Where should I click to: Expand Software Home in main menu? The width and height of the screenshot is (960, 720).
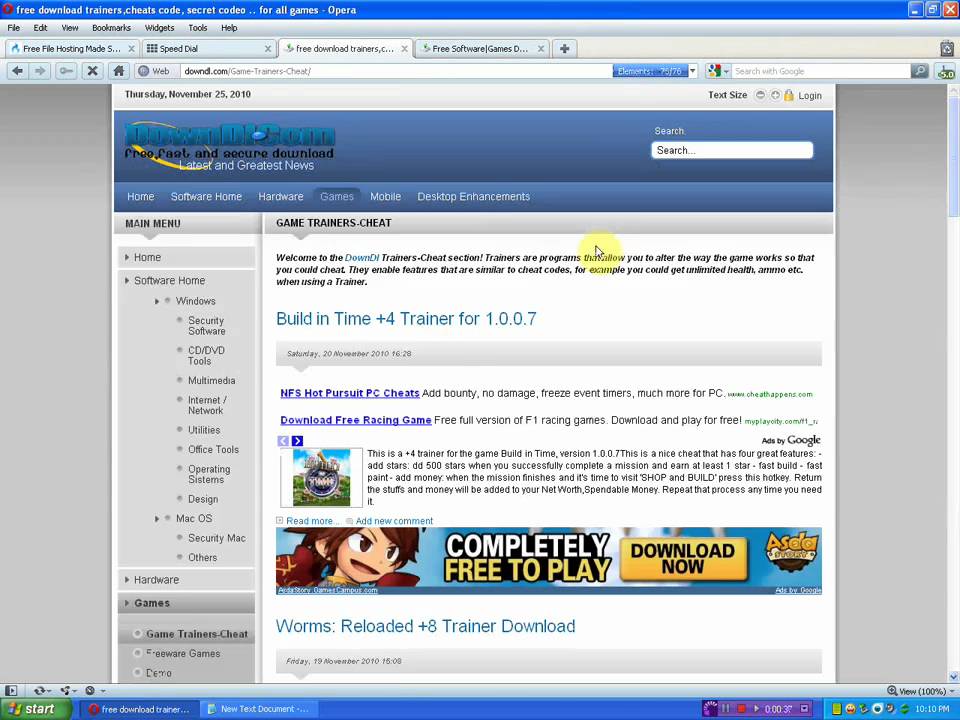pos(186,280)
